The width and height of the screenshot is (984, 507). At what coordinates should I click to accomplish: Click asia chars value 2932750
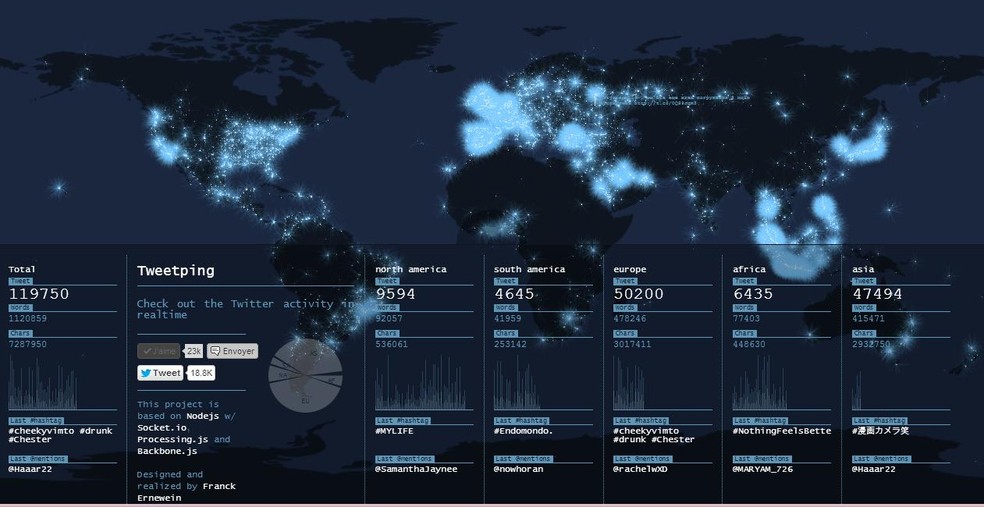[x=871, y=344]
